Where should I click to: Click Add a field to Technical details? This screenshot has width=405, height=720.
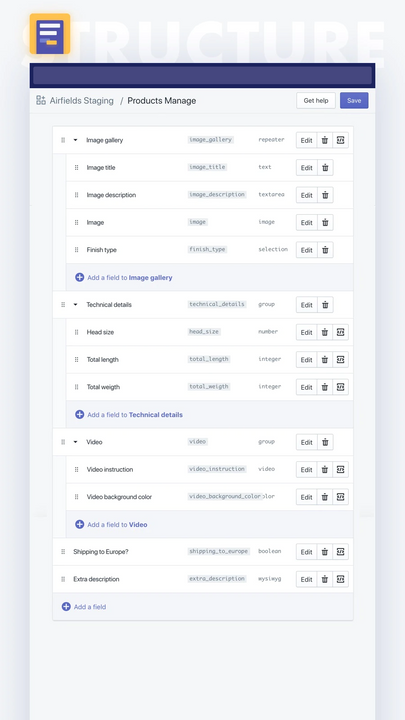[x=129, y=415]
